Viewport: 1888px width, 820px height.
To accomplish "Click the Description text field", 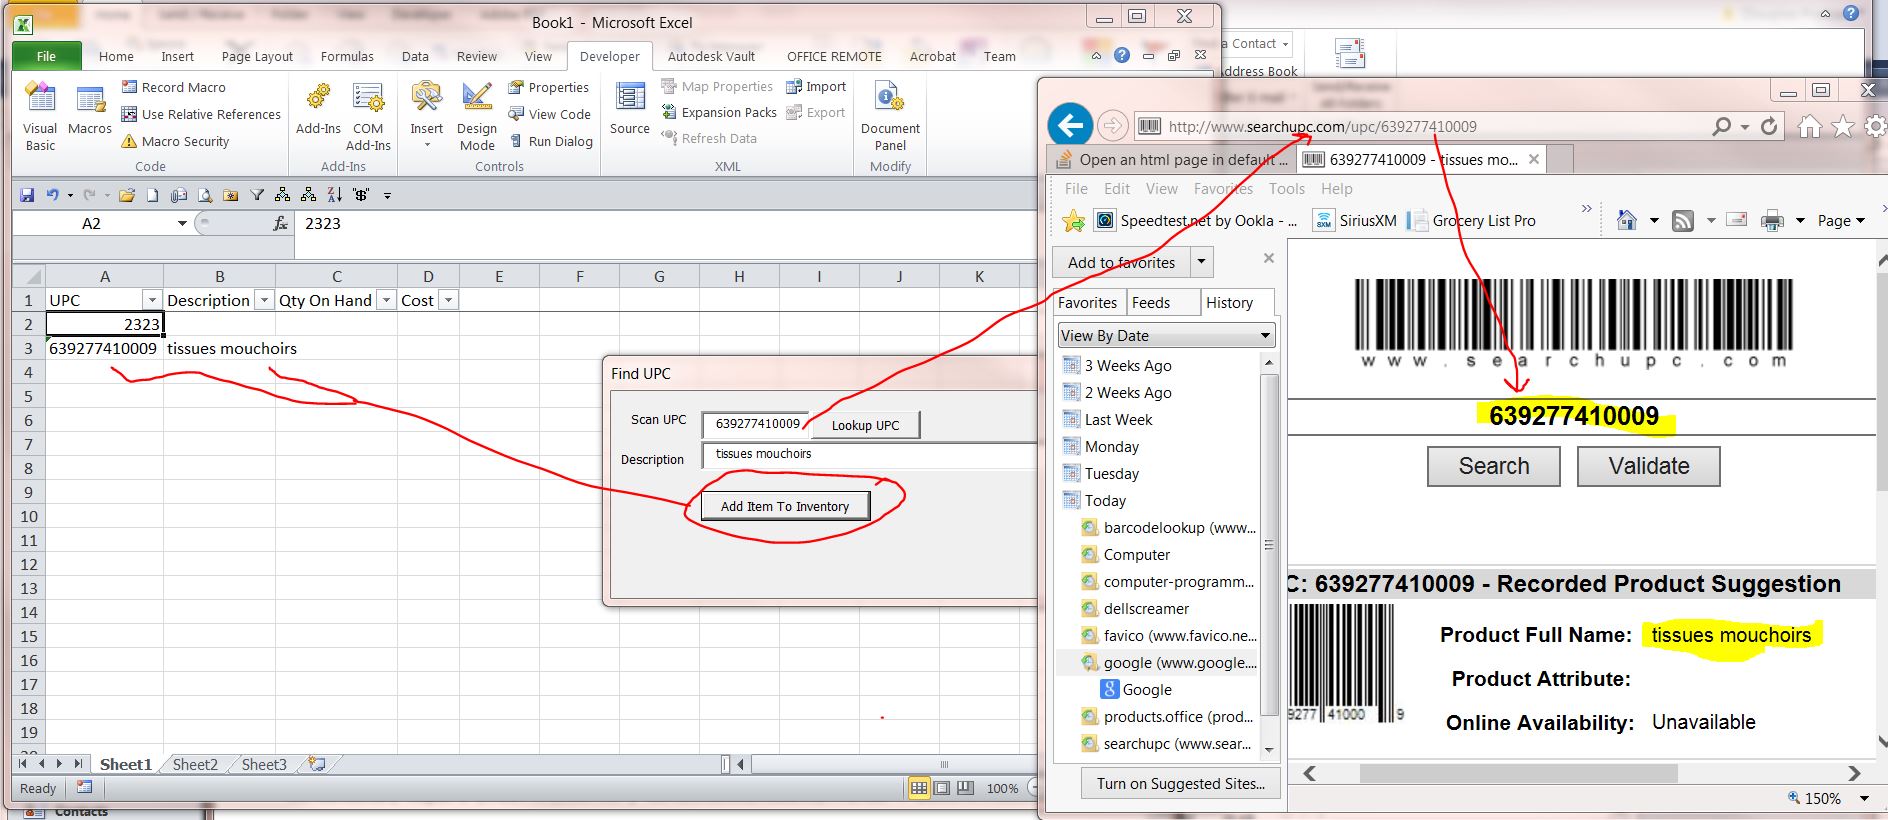I will click(x=868, y=455).
